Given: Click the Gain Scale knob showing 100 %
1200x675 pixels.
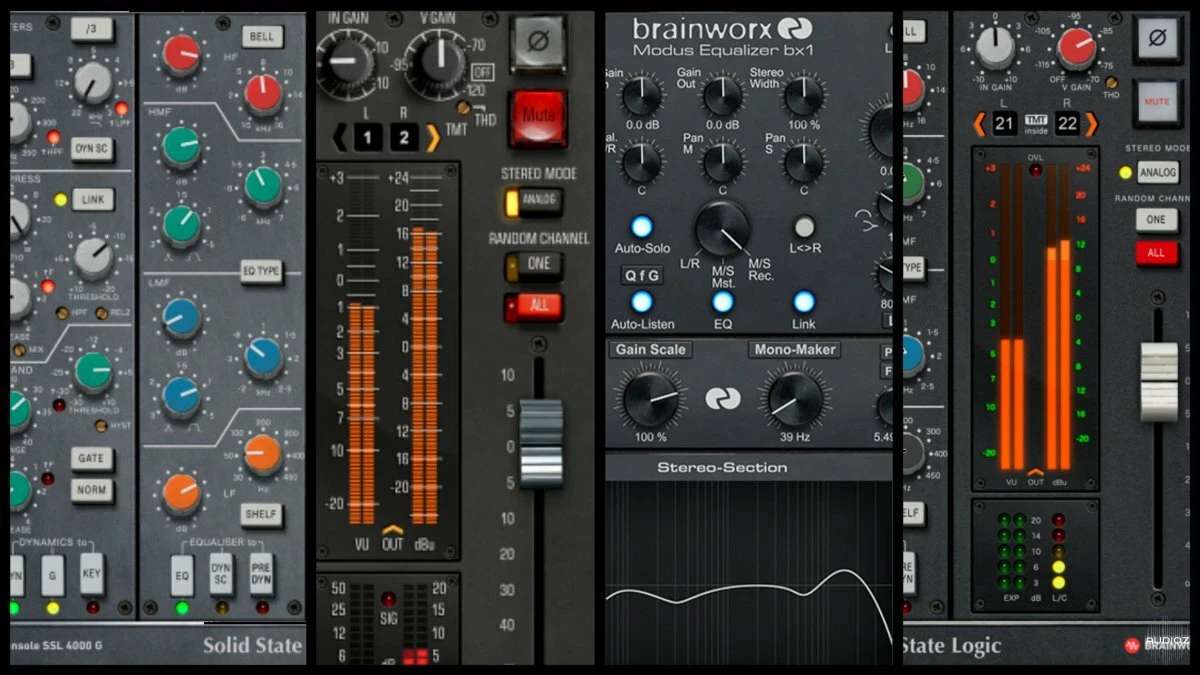Looking at the screenshot, I should [650, 397].
